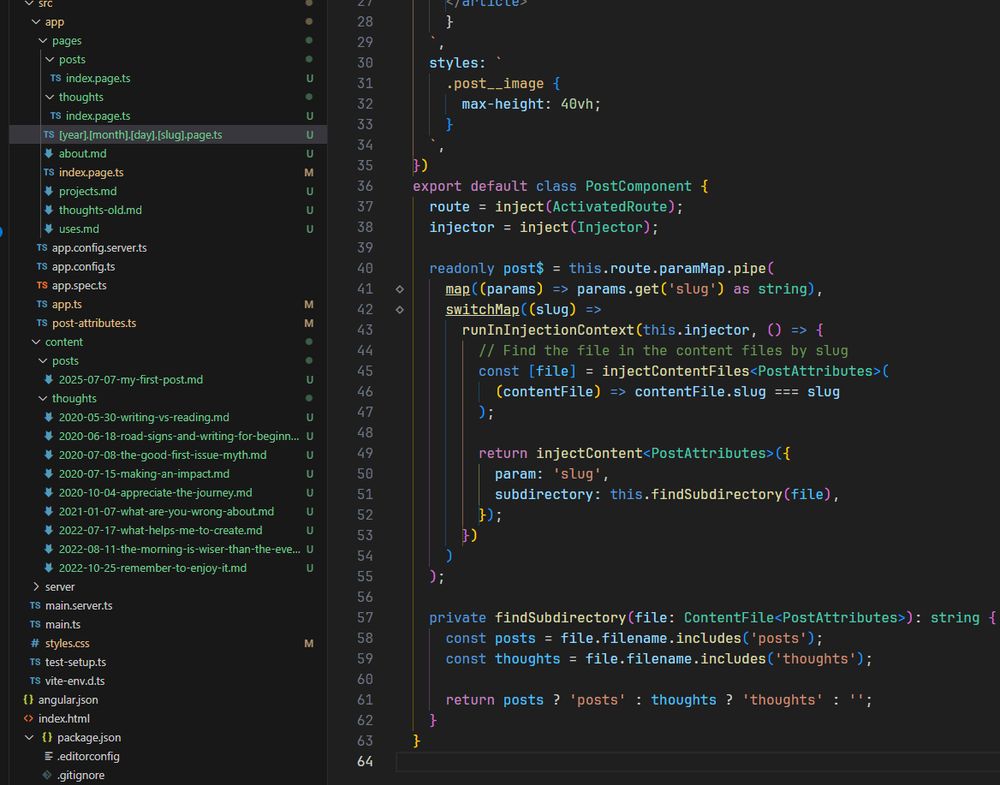Click runInInjectionContext on line 43
Image resolution: width=1000 pixels, height=785 pixels.
548,330
